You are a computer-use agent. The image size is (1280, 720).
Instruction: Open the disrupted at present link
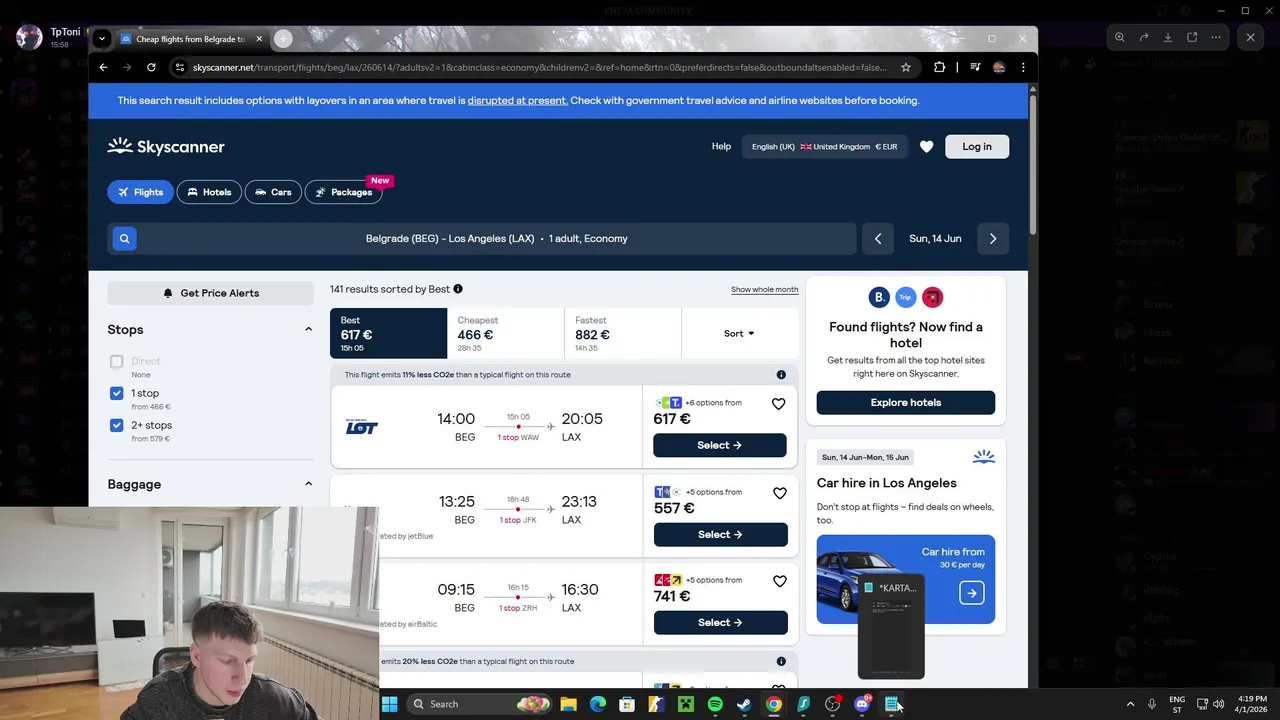[517, 100]
